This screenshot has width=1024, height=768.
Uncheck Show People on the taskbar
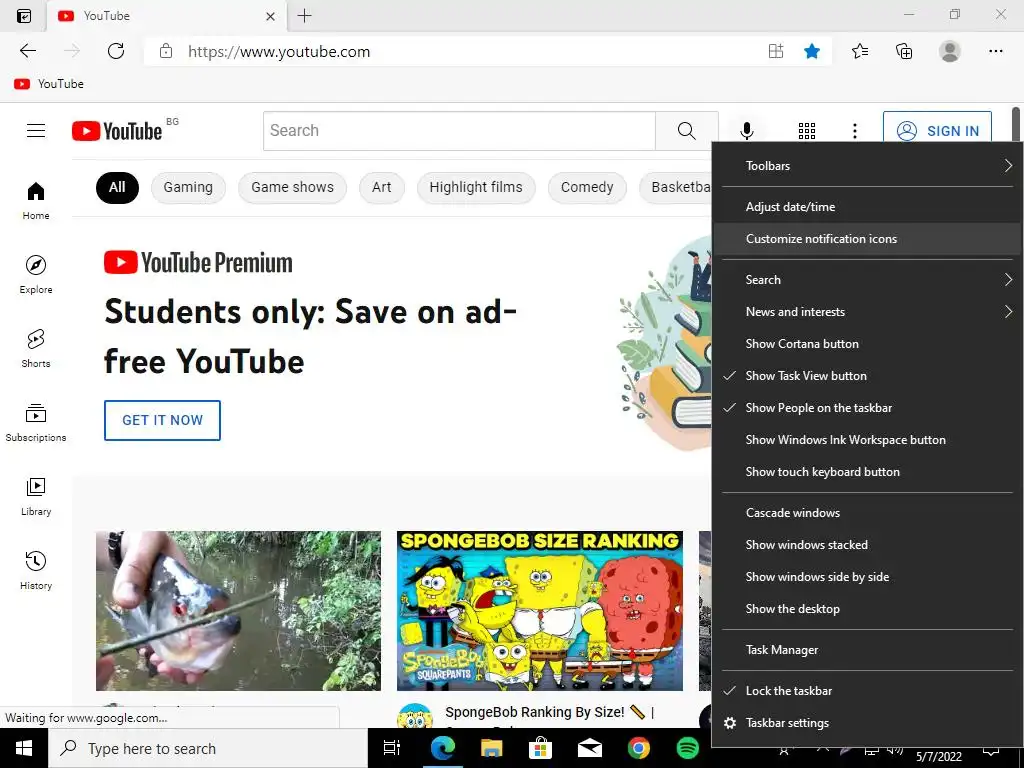click(868, 408)
